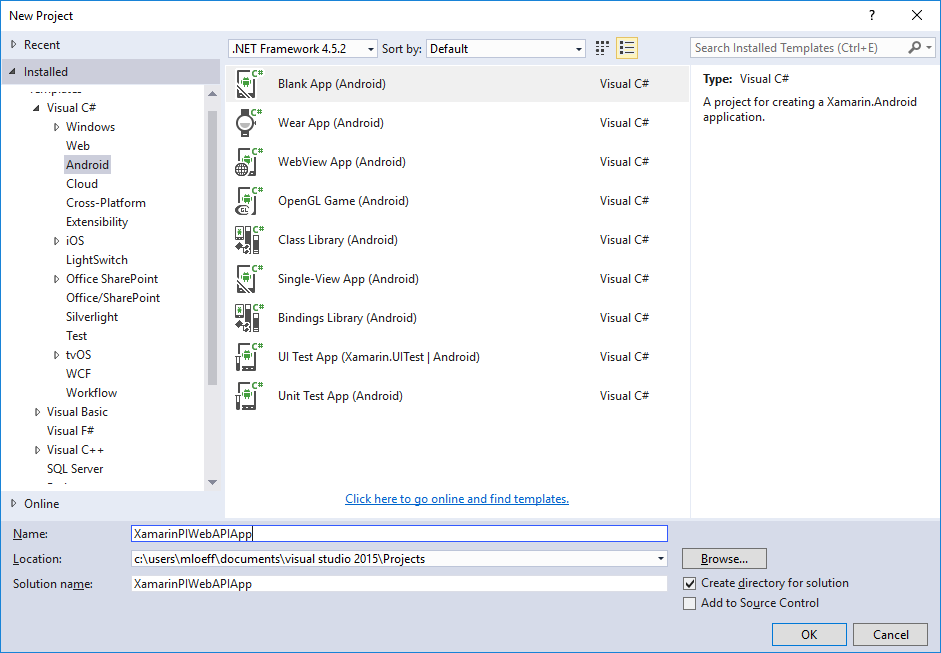Click the category tree scroll down arrow
Screen dimensions: 941x653
212,483
